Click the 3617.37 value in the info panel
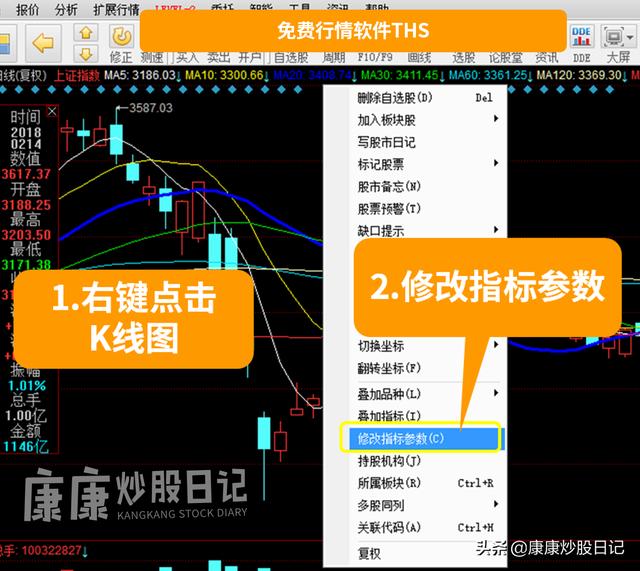640x571 pixels. pyautogui.click(x=26, y=174)
